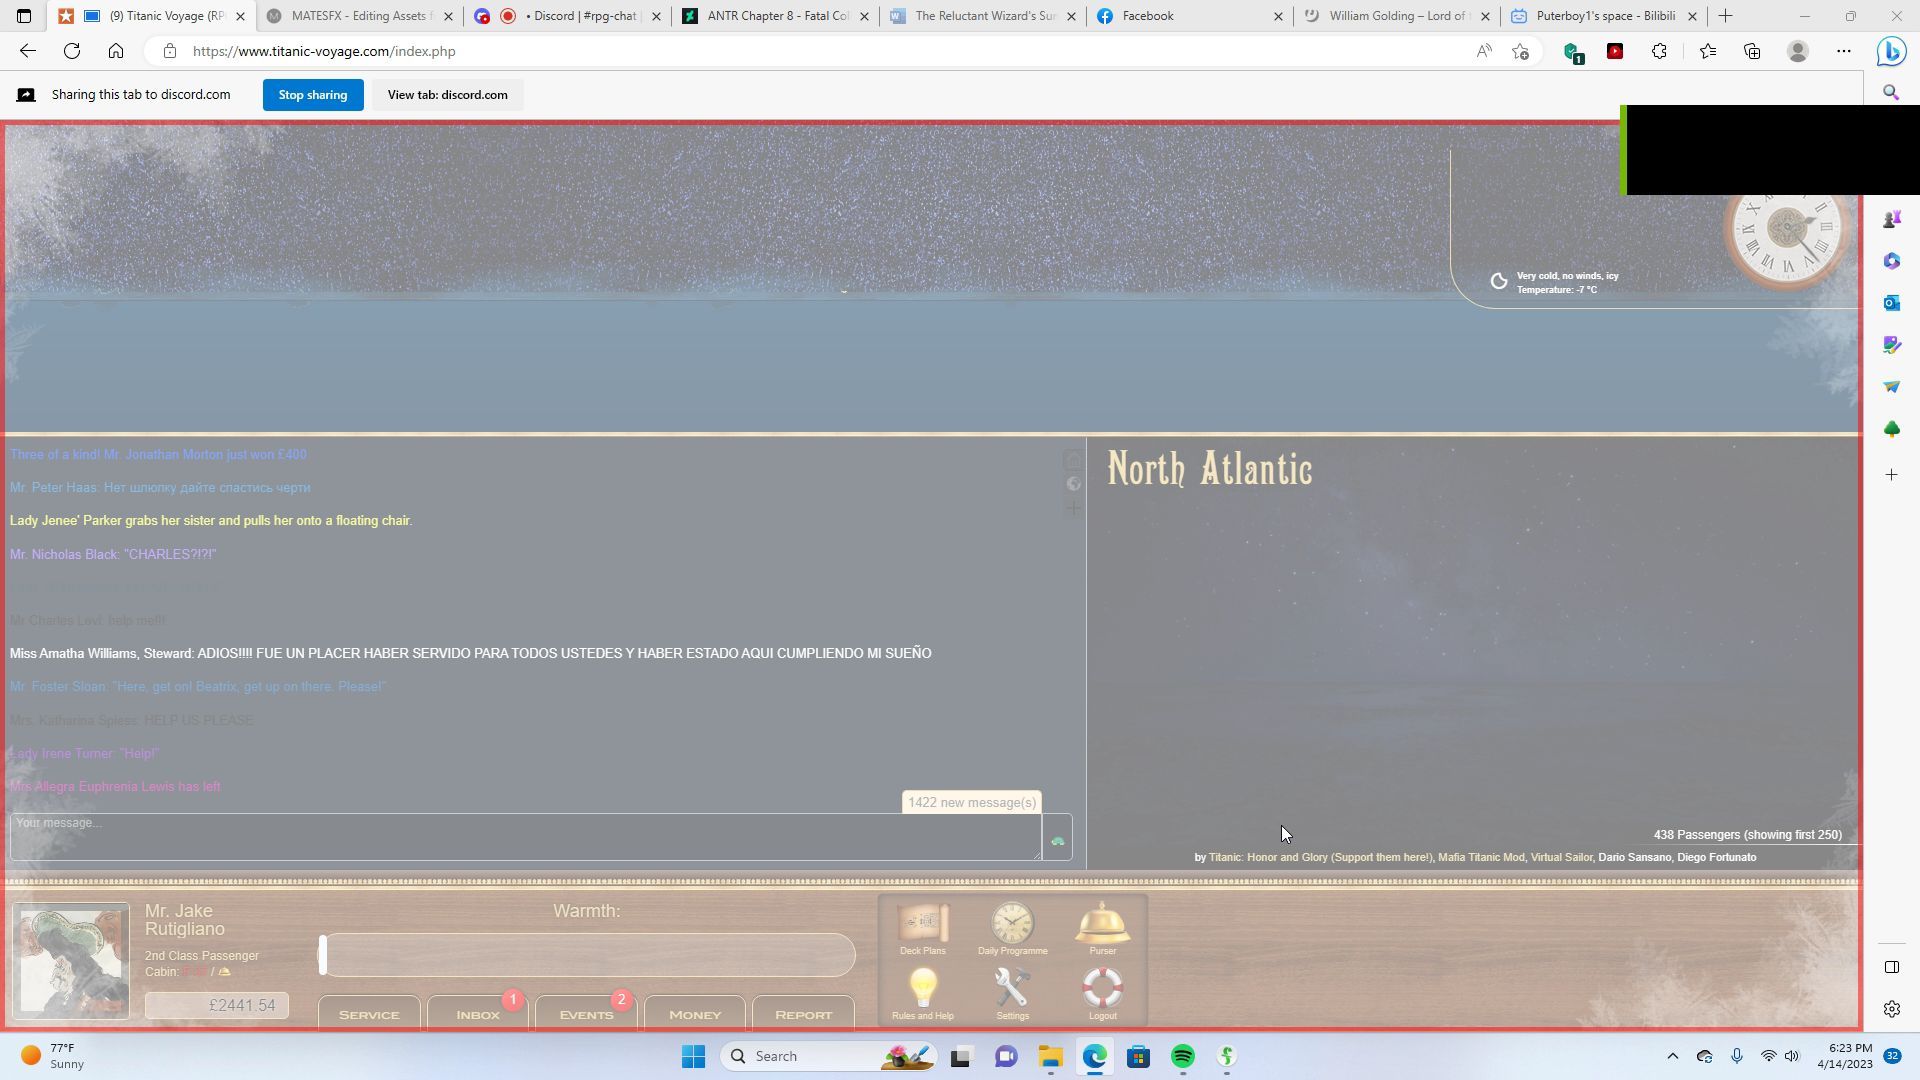Open the Service menu button

tap(369, 1014)
